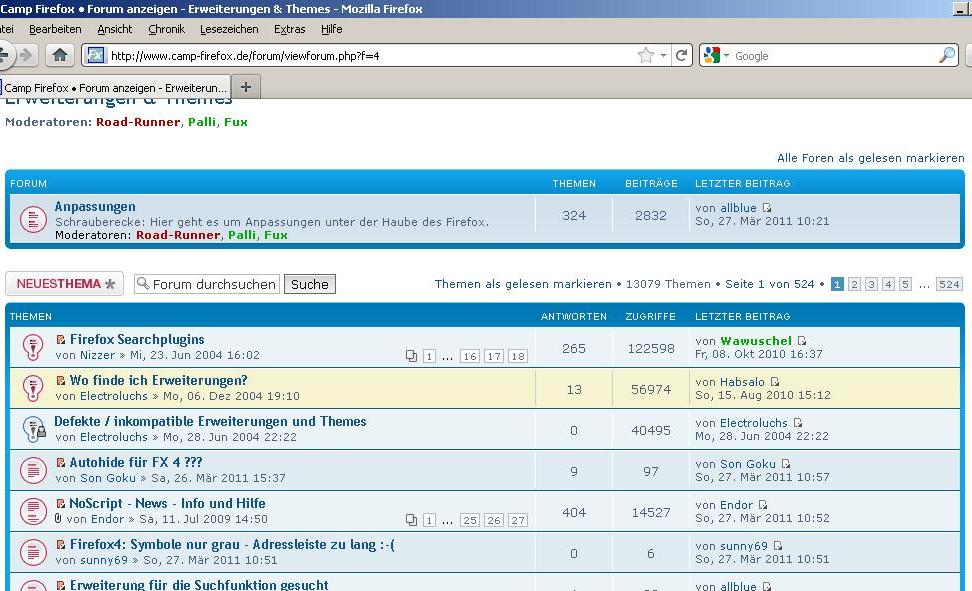Open the Bearbeiten menu
This screenshot has width=972, height=591.
[x=55, y=29]
